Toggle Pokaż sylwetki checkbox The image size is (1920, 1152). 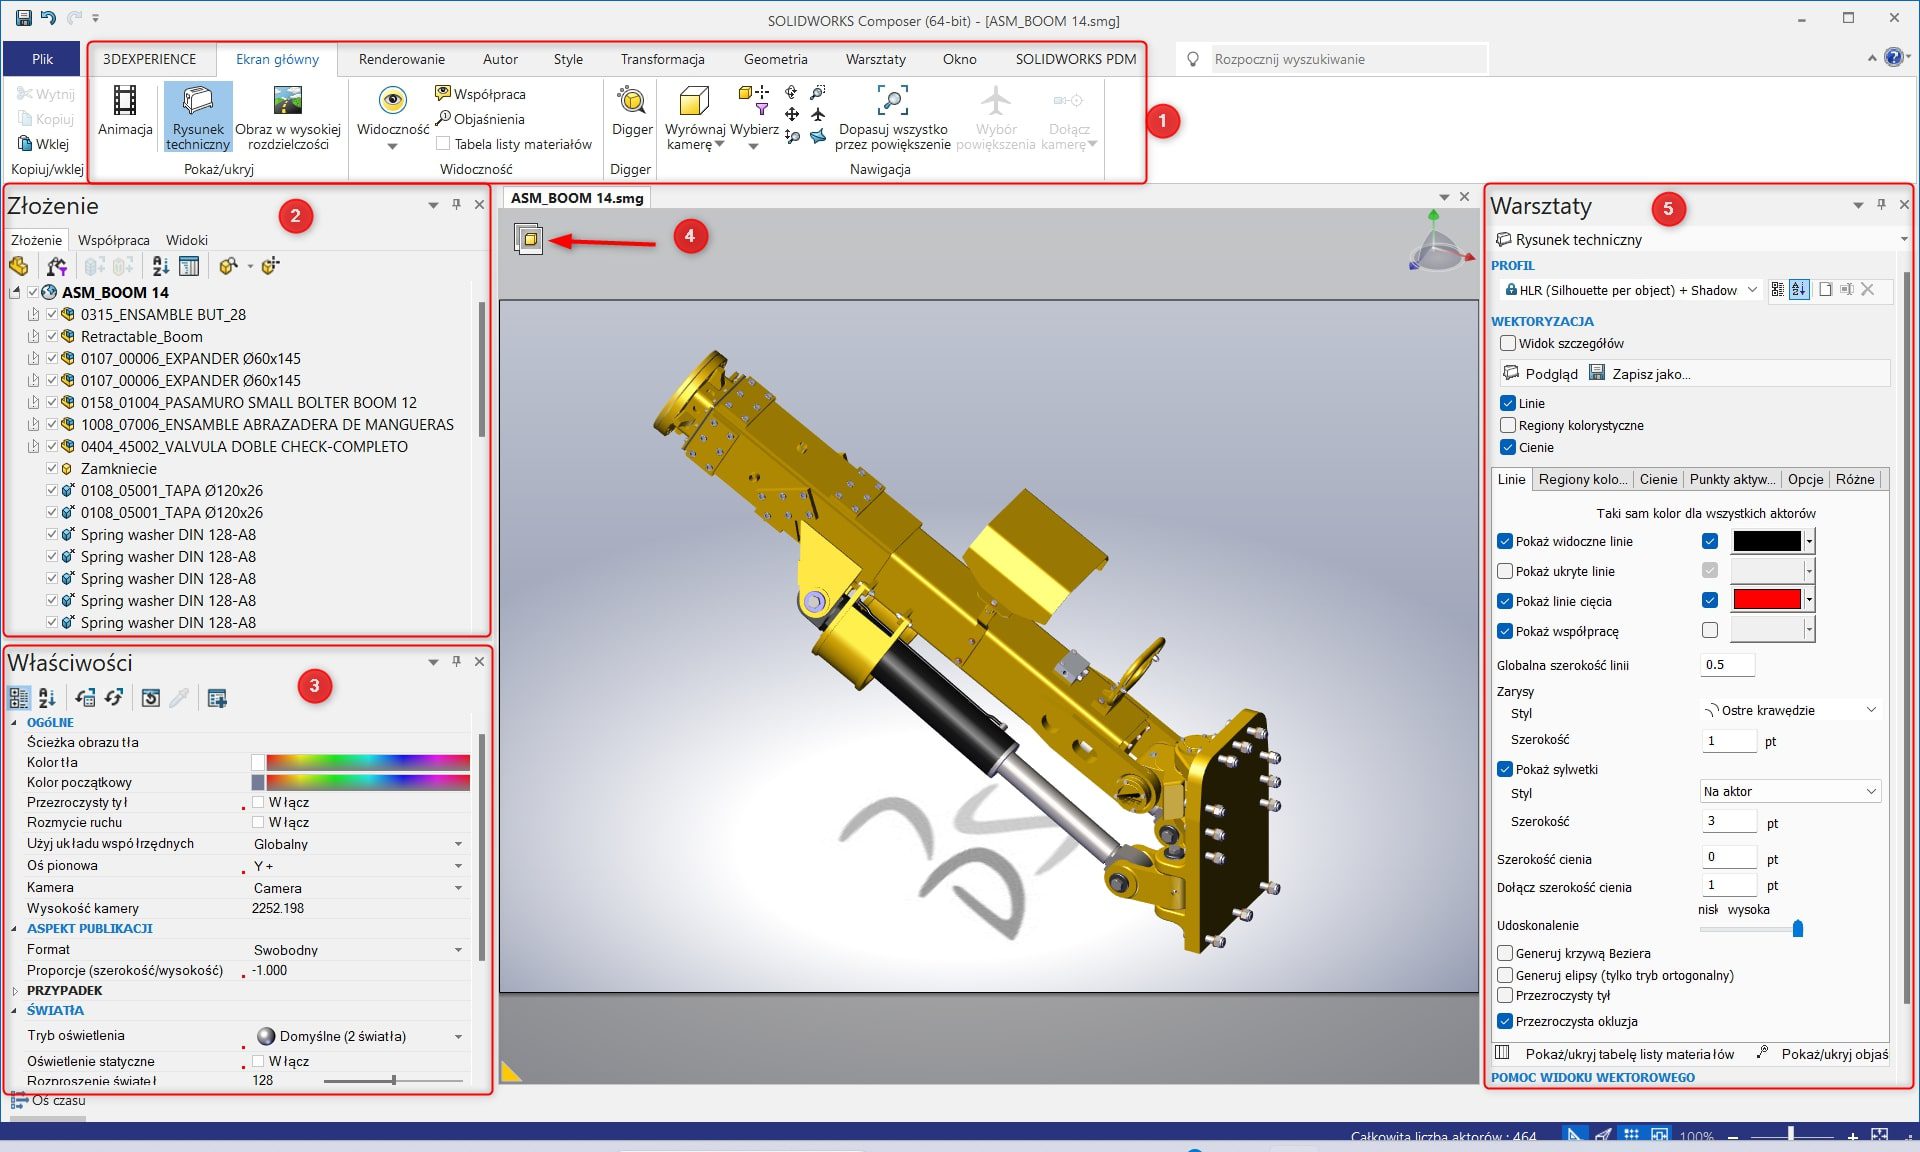coord(1505,769)
